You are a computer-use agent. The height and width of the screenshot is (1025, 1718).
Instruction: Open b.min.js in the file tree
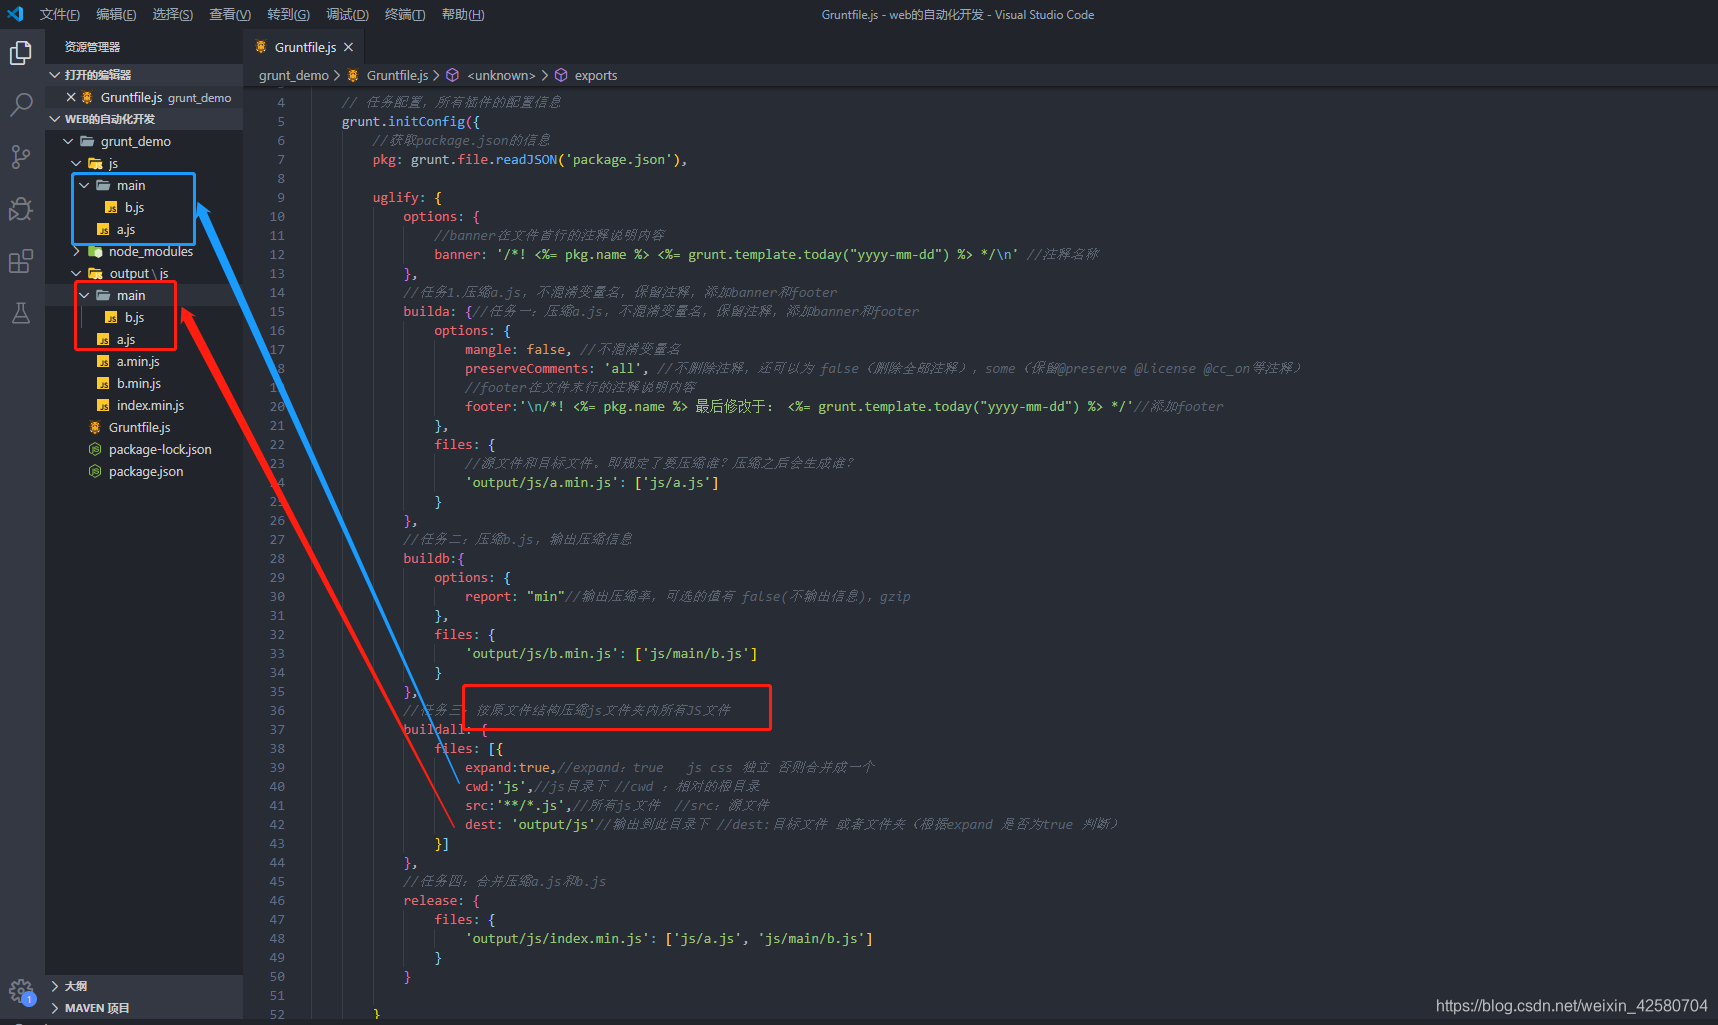[138, 383]
